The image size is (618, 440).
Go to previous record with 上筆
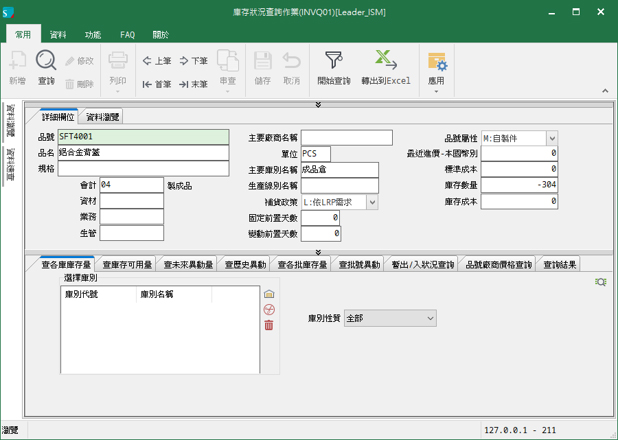[156, 61]
